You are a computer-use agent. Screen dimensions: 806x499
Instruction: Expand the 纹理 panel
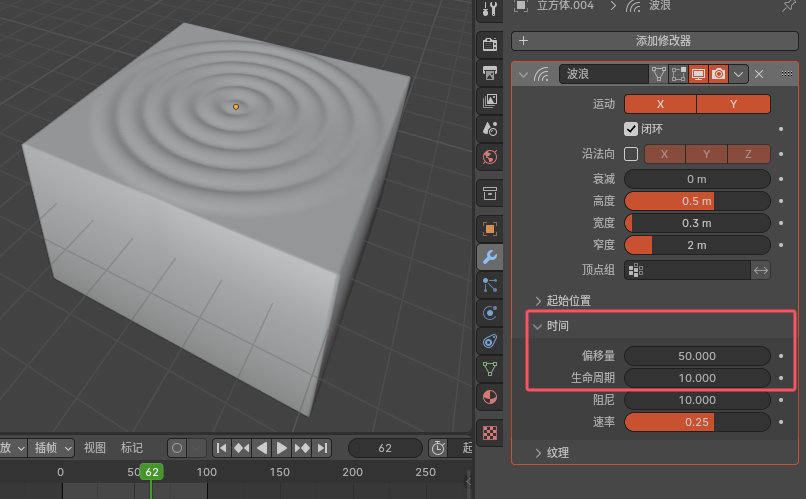(x=557, y=453)
